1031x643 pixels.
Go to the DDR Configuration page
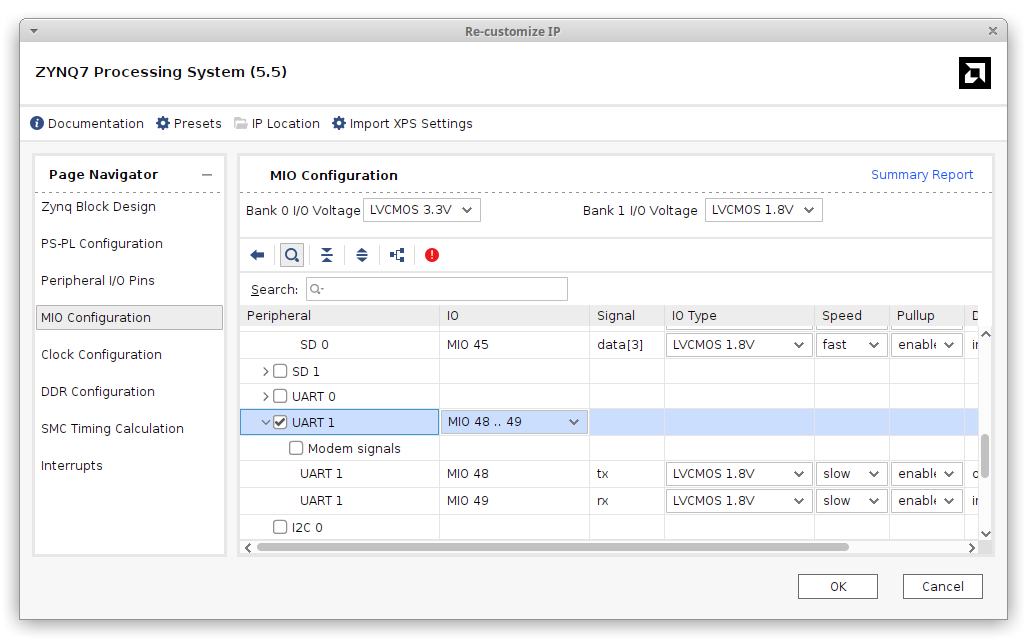click(98, 392)
